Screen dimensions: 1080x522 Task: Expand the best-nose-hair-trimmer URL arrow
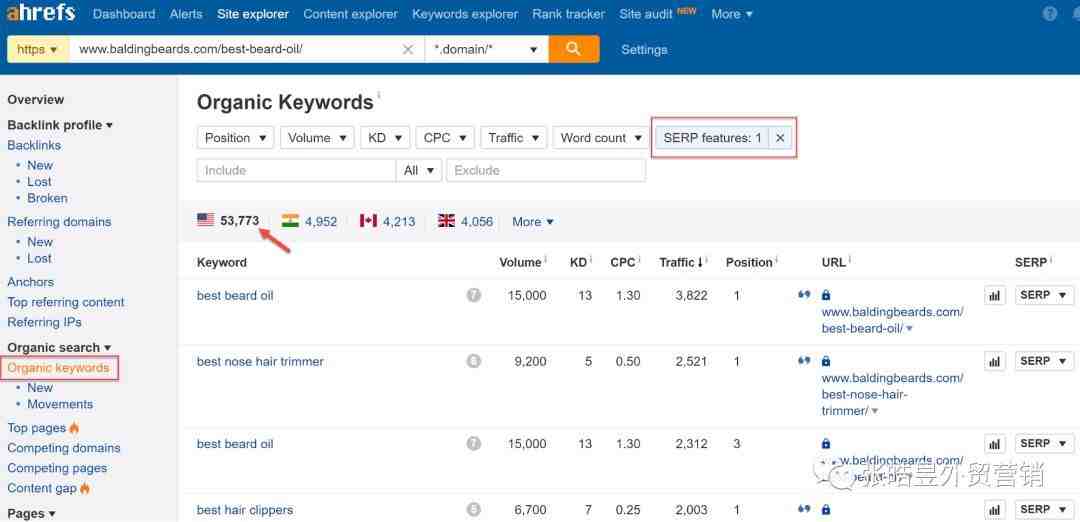[x=875, y=412]
